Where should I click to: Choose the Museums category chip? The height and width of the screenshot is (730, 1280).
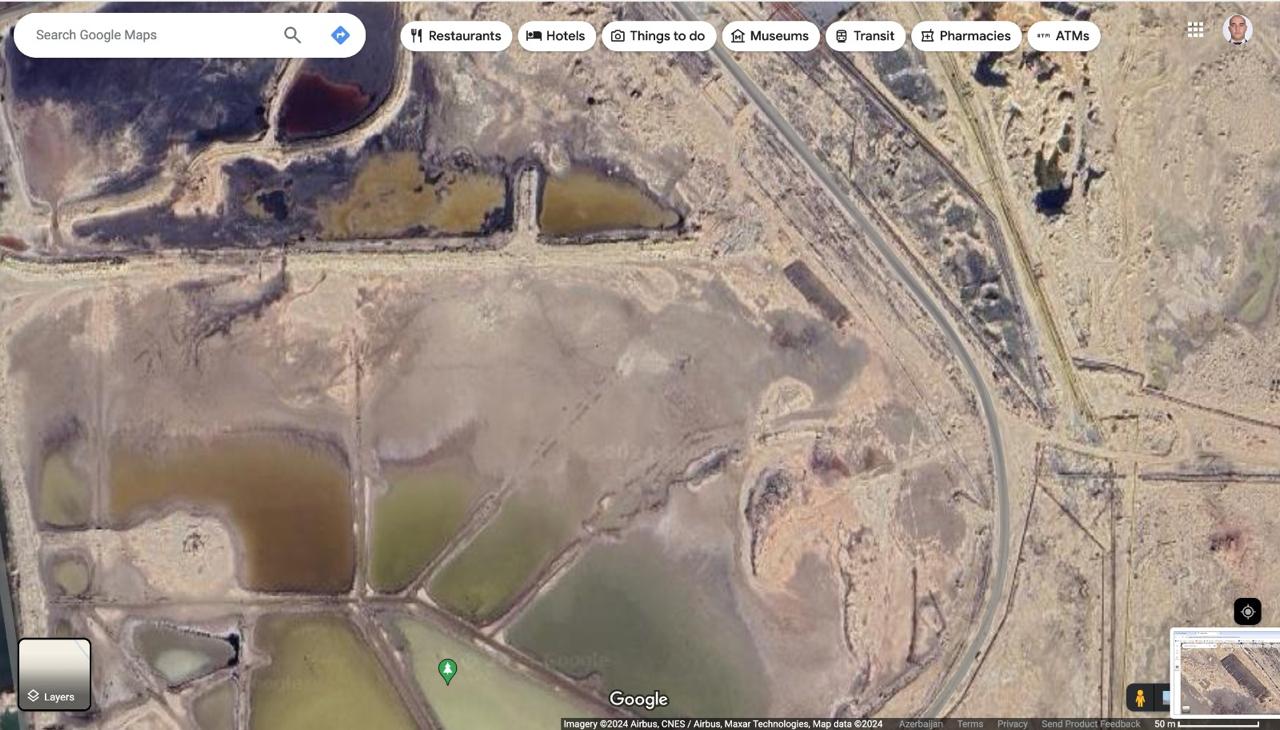coord(770,36)
